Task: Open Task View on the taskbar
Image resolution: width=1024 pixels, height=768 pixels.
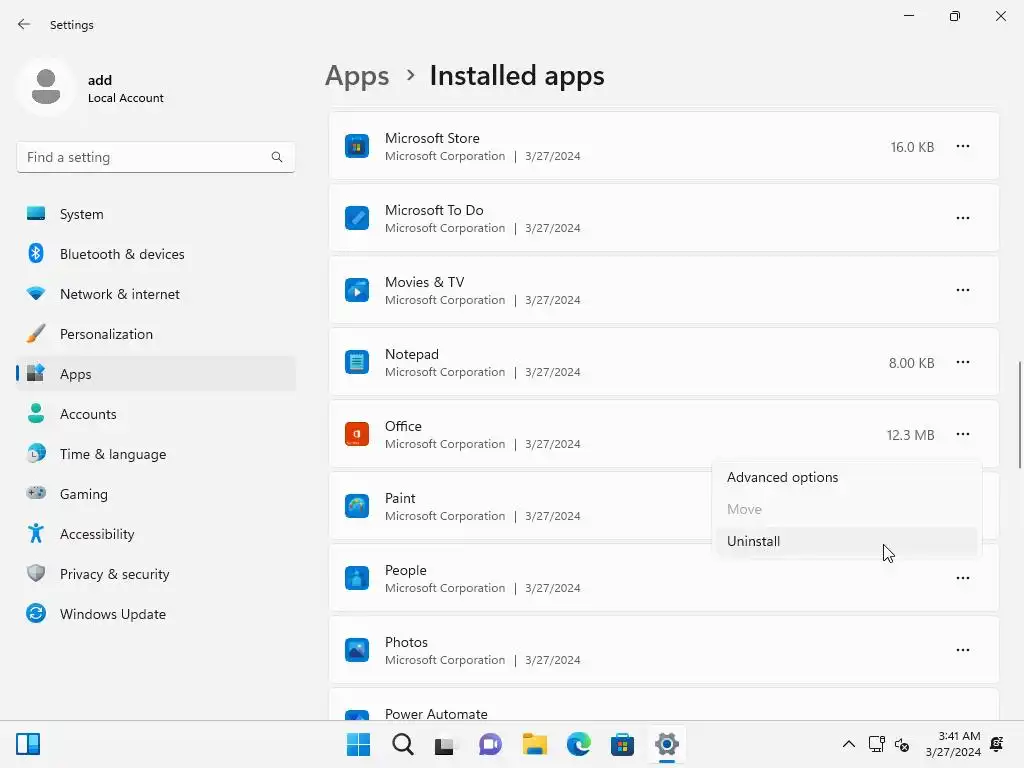Action: click(x=446, y=744)
